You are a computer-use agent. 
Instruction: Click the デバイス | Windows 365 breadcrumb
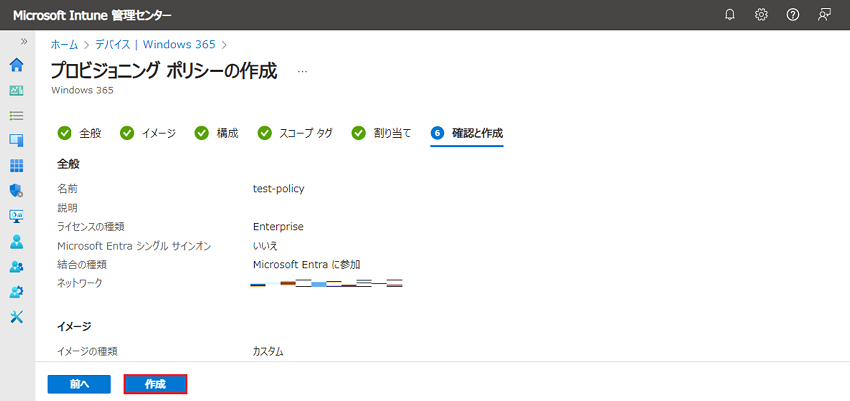point(155,44)
